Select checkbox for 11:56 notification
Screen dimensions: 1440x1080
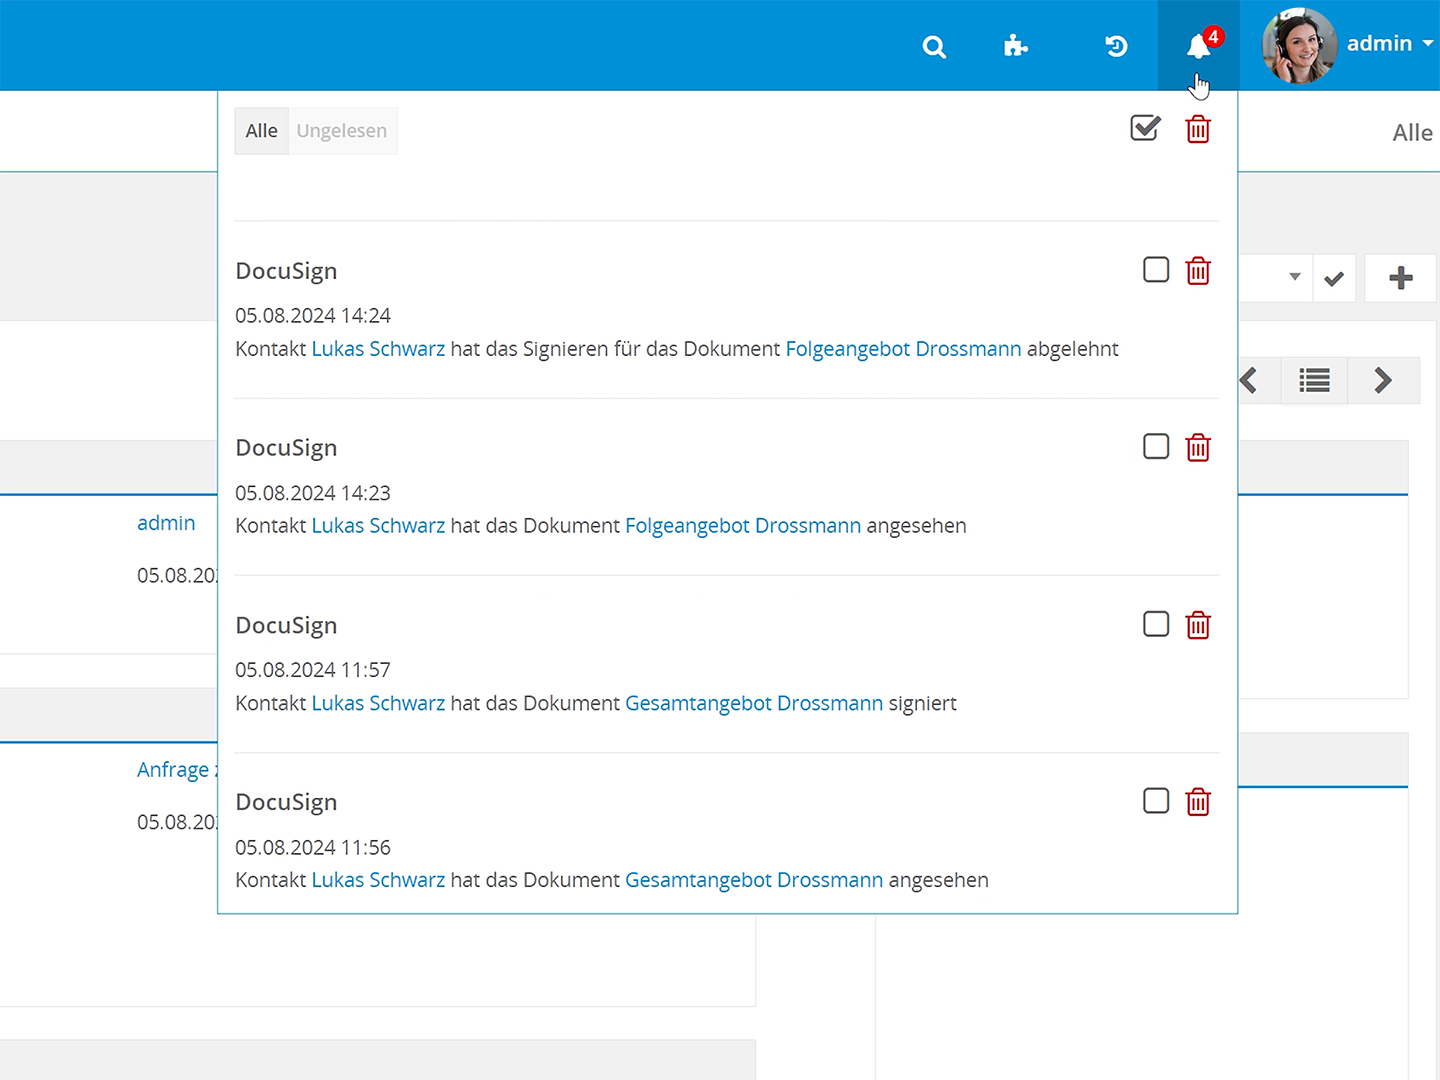point(1156,801)
